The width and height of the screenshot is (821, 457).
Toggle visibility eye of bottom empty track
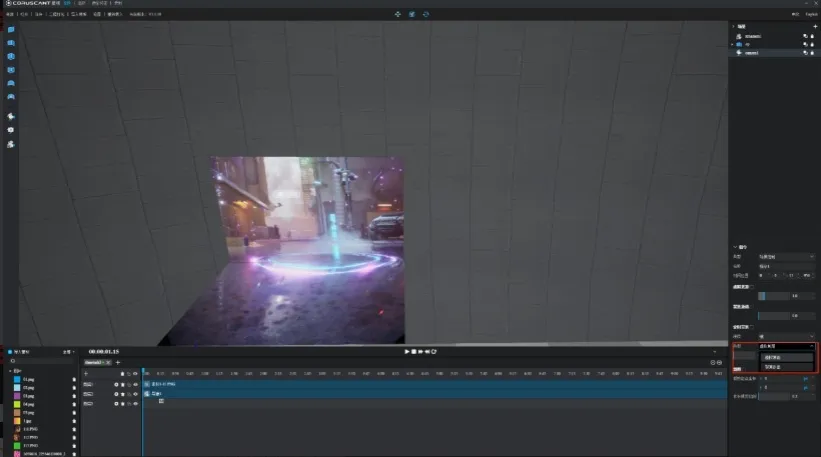click(136, 404)
